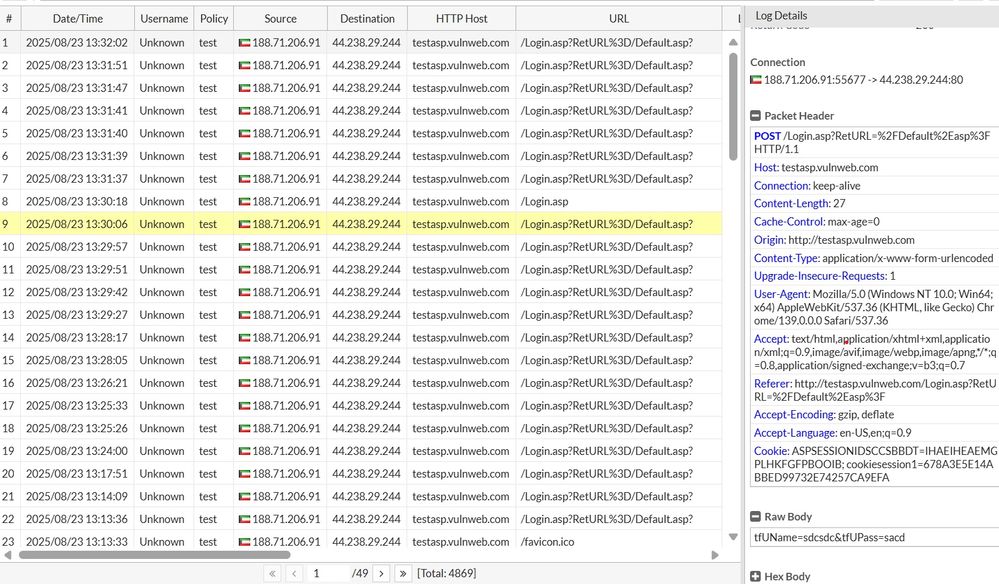
Task: Sort by the Source column header
Action: (280, 18)
